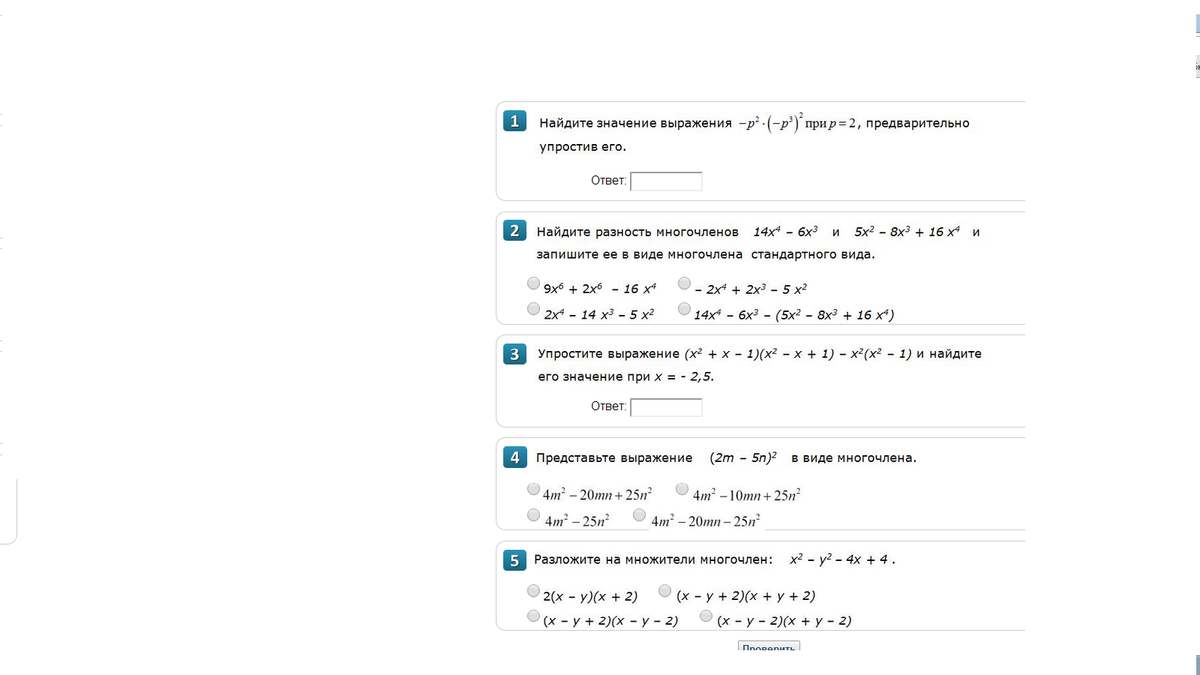The height and width of the screenshot is (675, 1200).
Task: Select option 9x⁶ + 2x⁶ − 16x⁴
Action: pos(534,284)
